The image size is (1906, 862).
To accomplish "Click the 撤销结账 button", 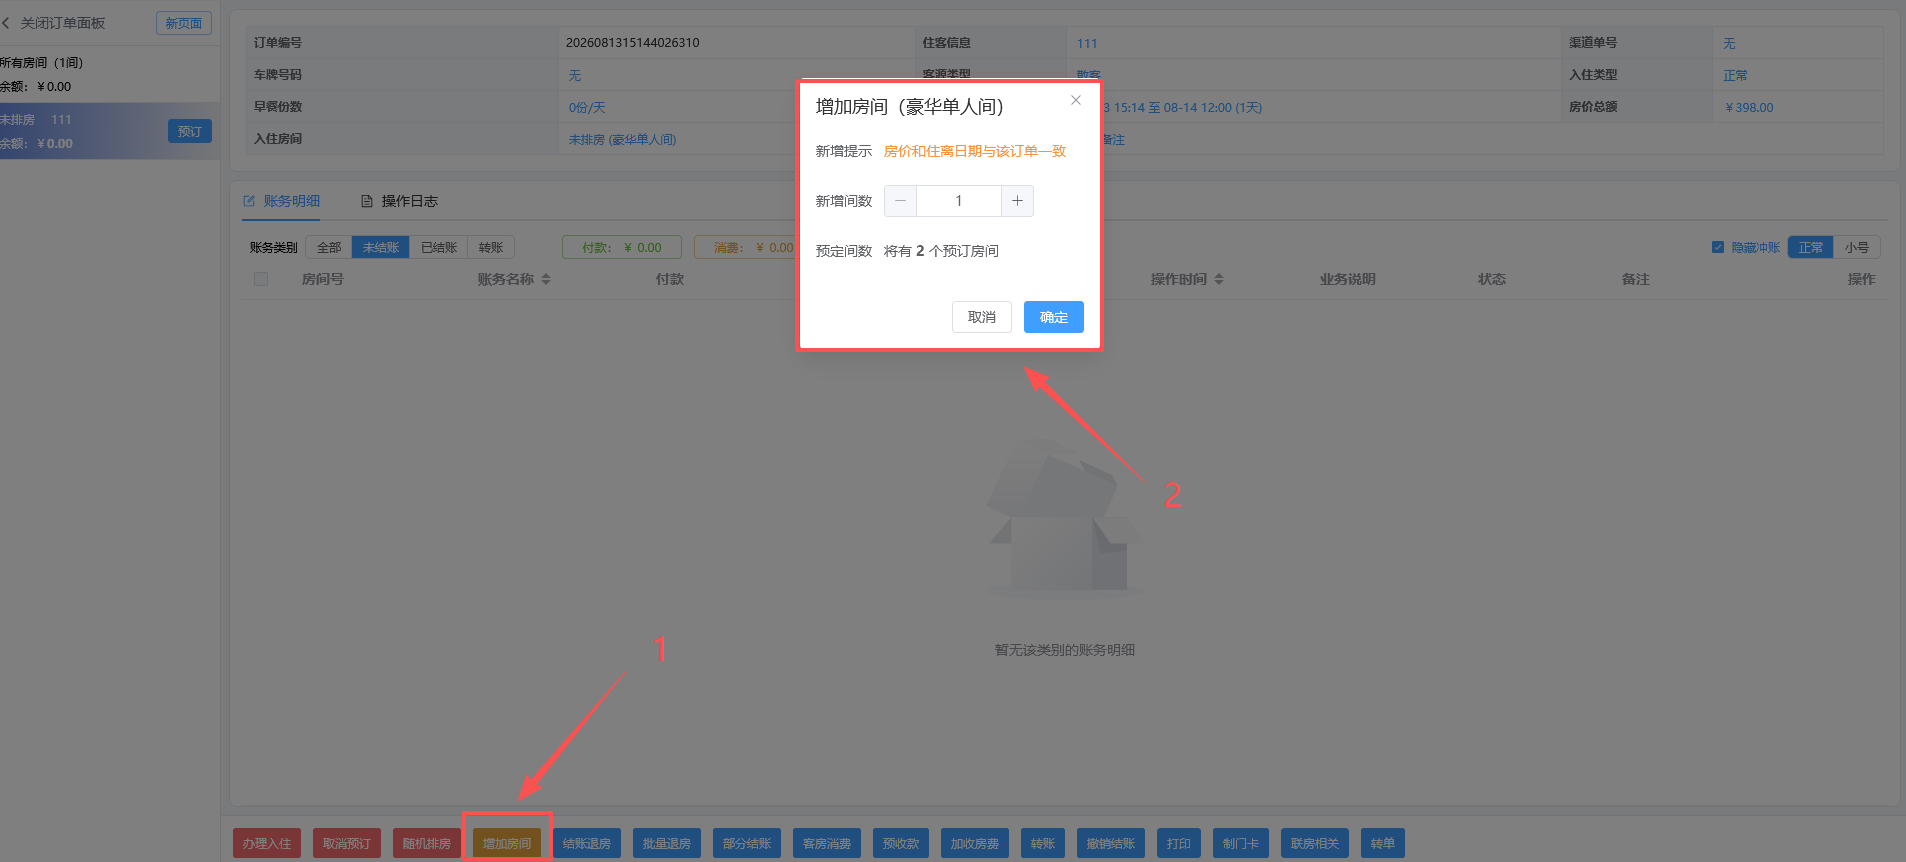I will [x=1111, y=843].
